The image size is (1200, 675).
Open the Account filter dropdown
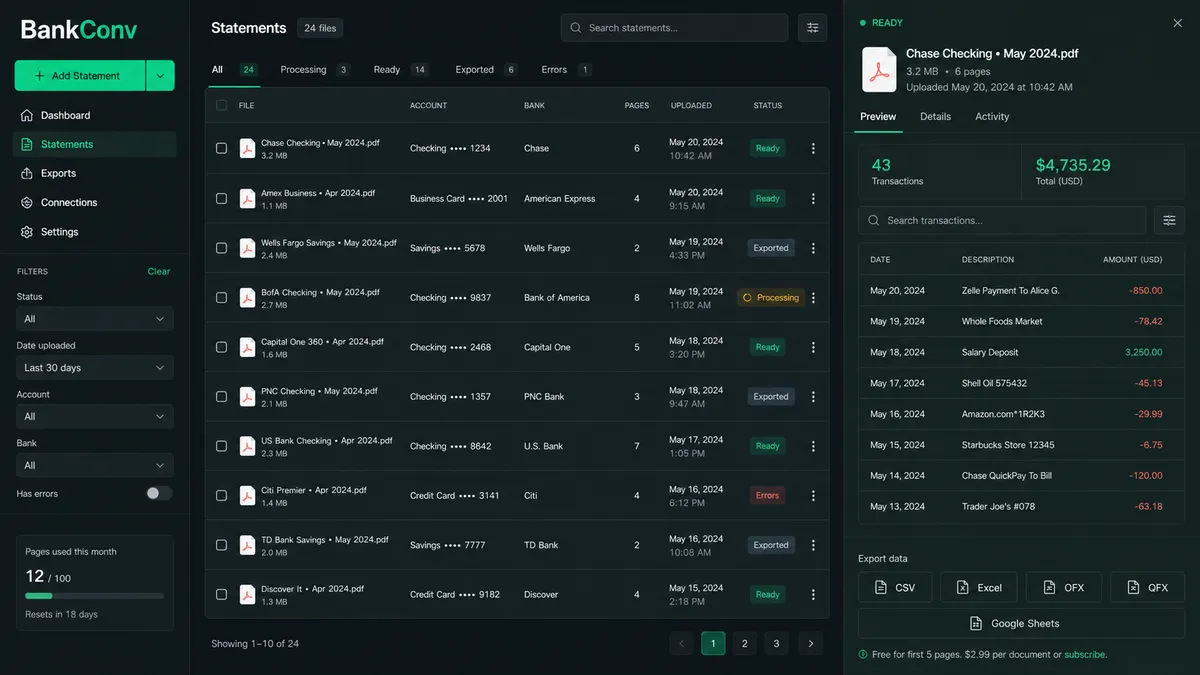pyautogui.click(x=95, y=416)
